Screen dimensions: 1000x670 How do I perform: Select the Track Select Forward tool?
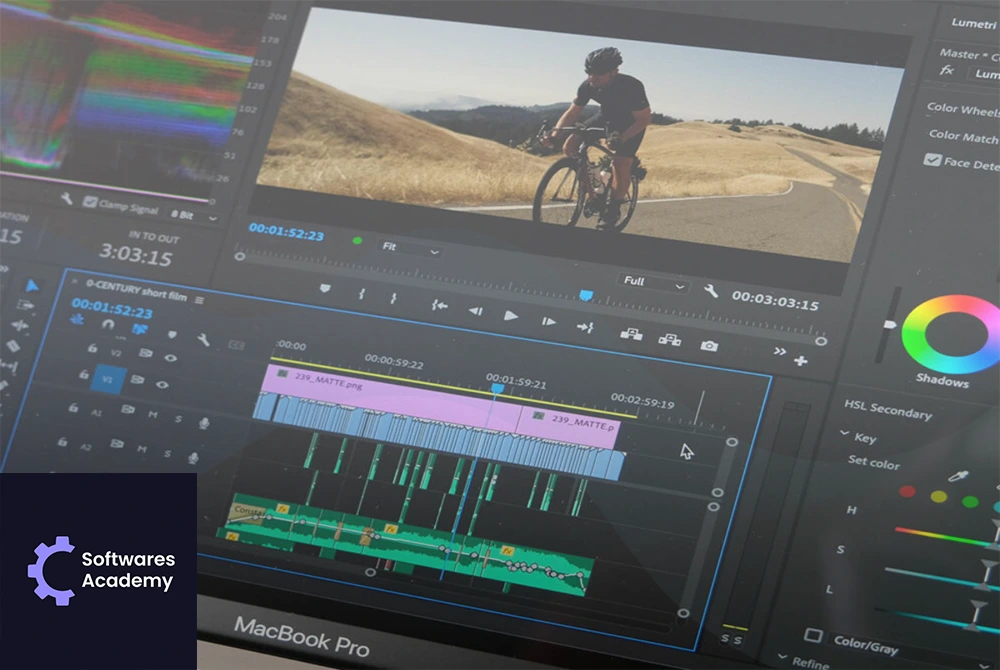click(26, 305)
